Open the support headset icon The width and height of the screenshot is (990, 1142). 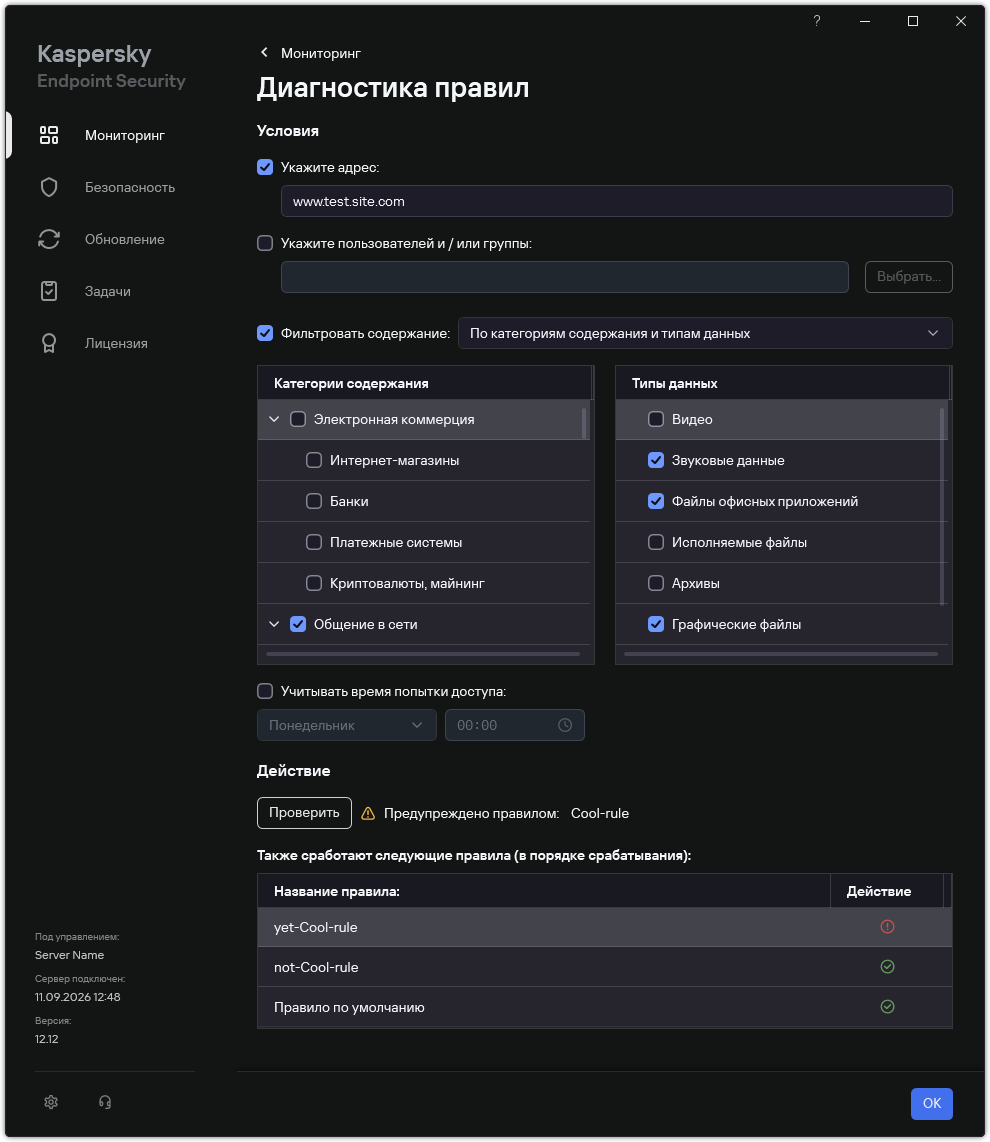105,1102
